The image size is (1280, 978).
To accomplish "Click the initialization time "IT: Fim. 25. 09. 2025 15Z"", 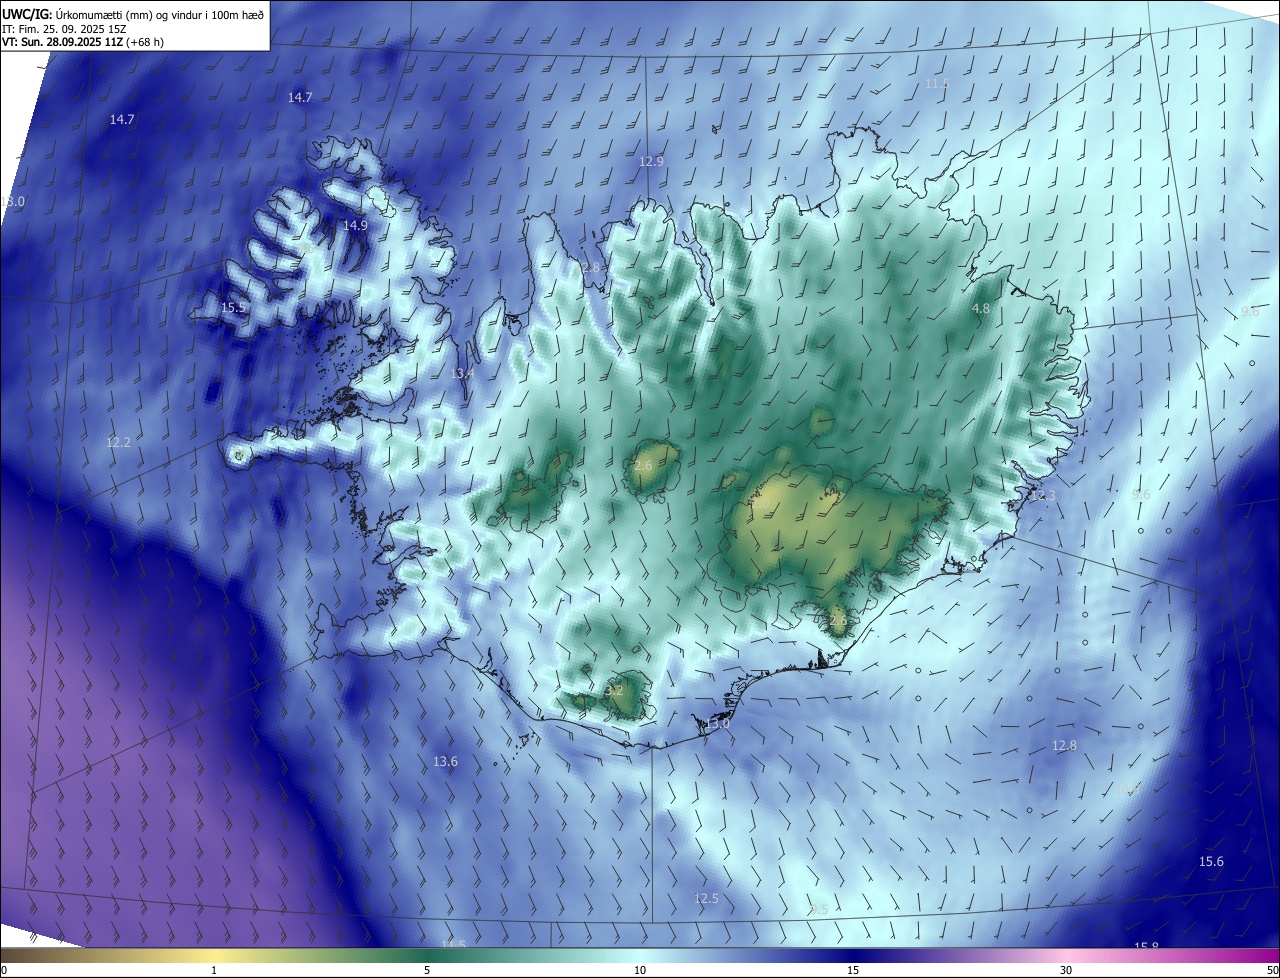I will (64, 28).
